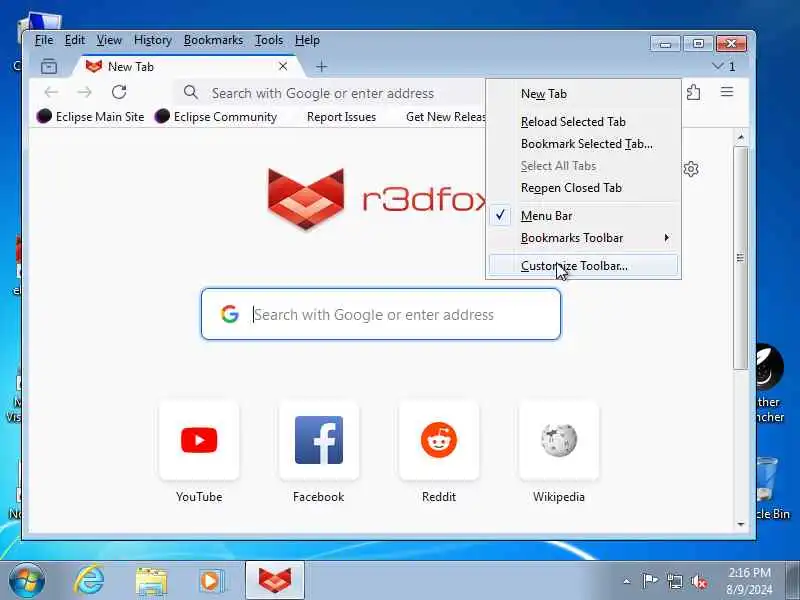This screenshot has height=600, width=800.
Task: Open Windows Start button
Action: click(27, 581)
